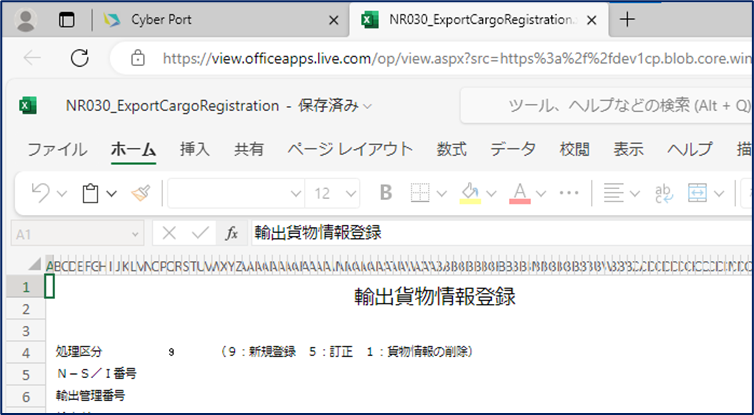The width and height of the screenshot is (754, 415).
Task: Open the text alignment icon
Action: click(614, 192)
